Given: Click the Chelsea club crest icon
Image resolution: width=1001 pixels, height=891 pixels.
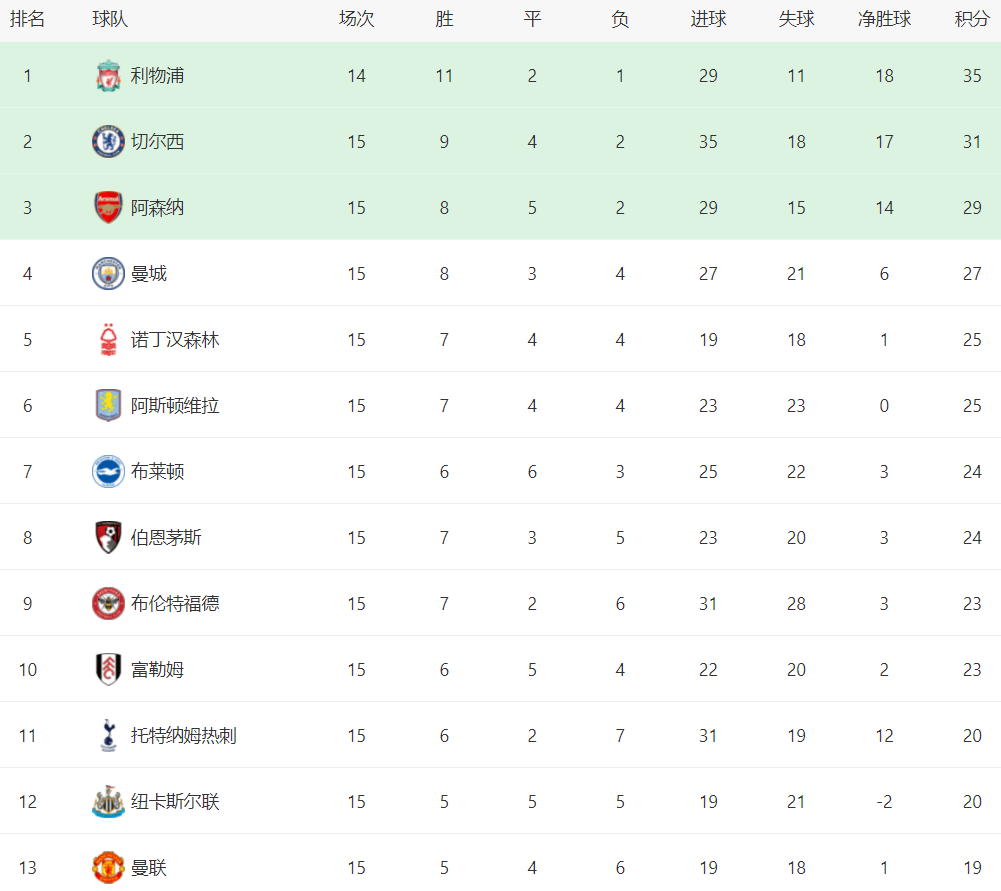Looking at the screenshot, I should click(109, 141).
